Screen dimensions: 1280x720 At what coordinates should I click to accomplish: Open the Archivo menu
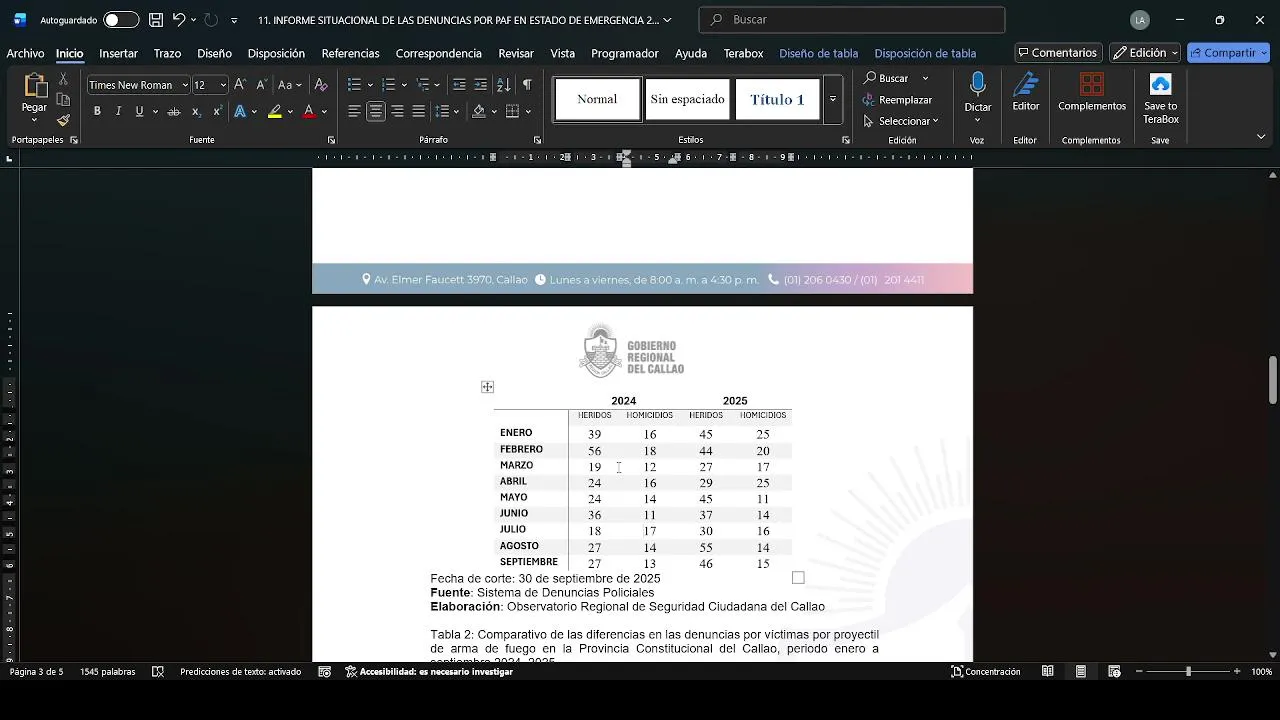[x=25, y=53]
